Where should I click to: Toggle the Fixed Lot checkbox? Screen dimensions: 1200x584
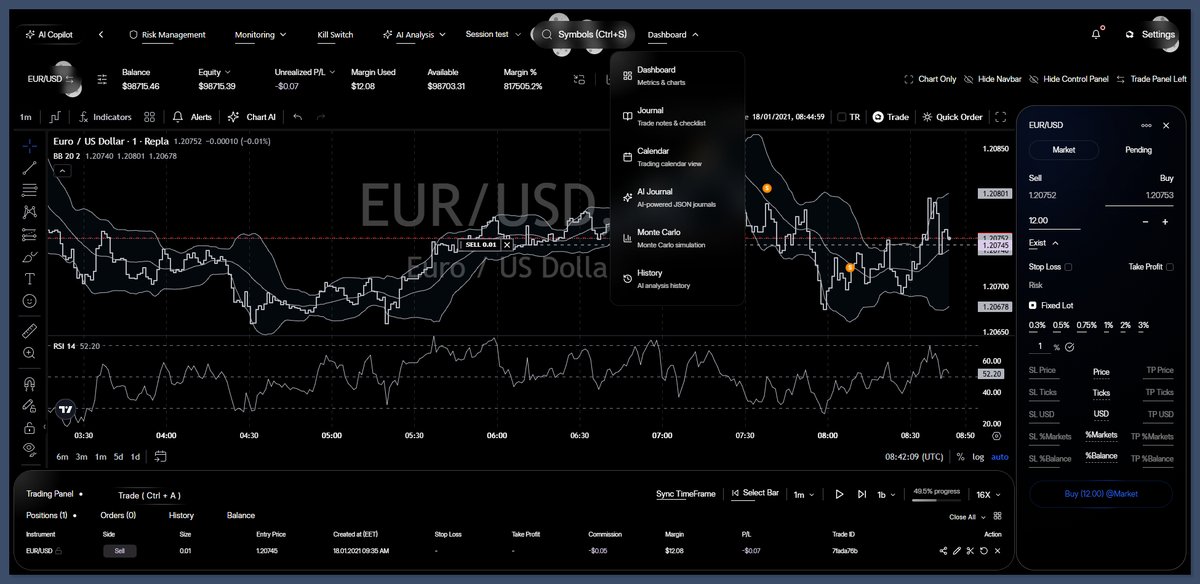pyautogui.click(x=1033, y=305)
